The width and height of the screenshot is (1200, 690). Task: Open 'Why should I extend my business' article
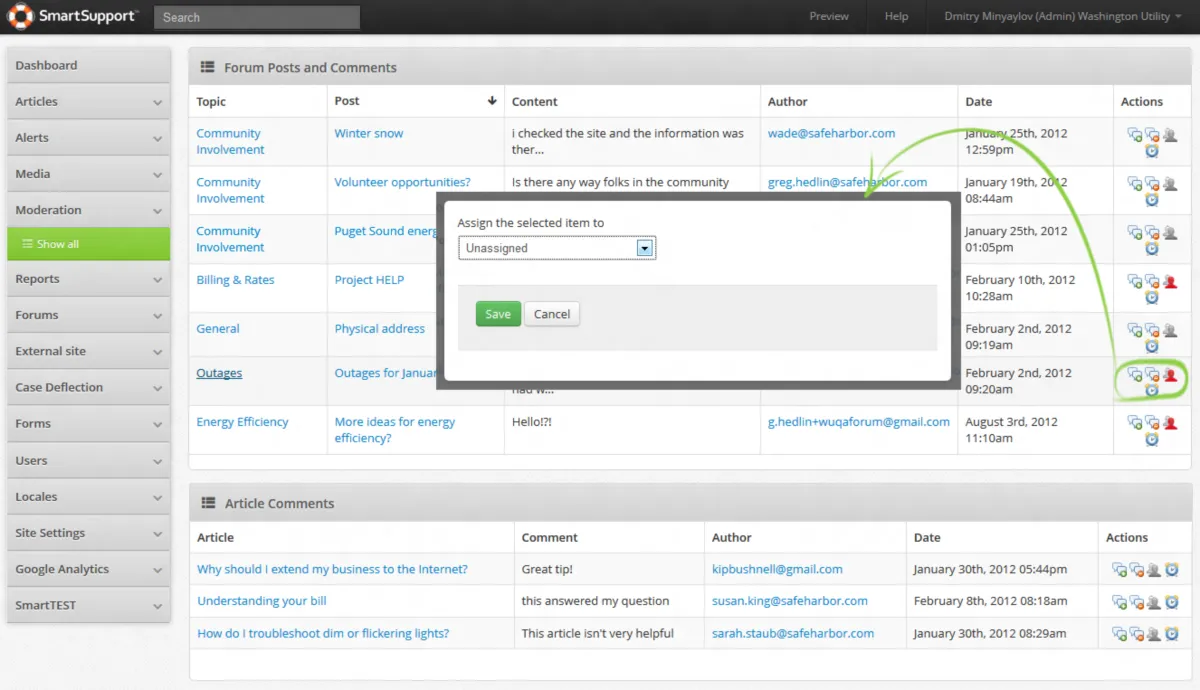click(x=332, y=569)
